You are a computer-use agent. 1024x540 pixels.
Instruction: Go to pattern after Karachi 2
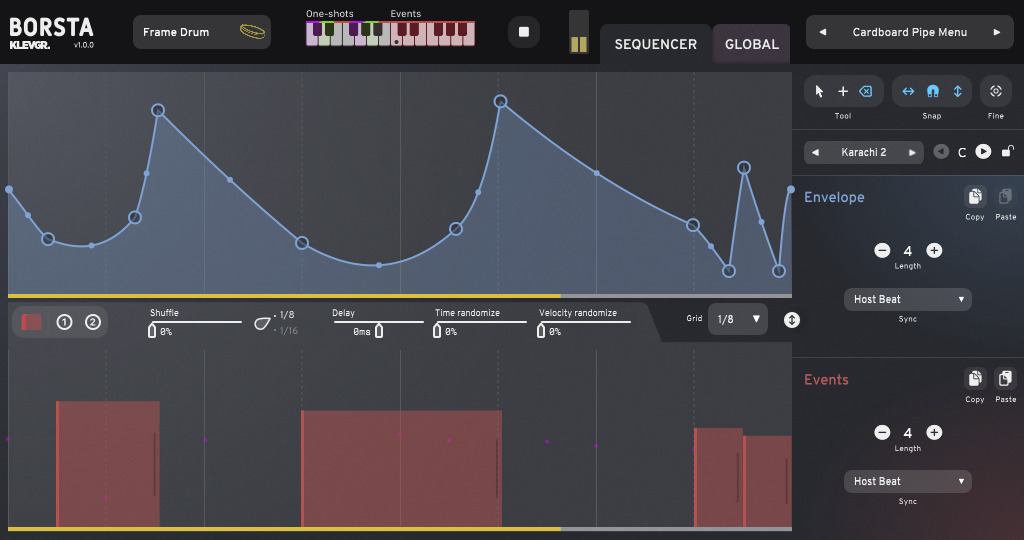912,152
